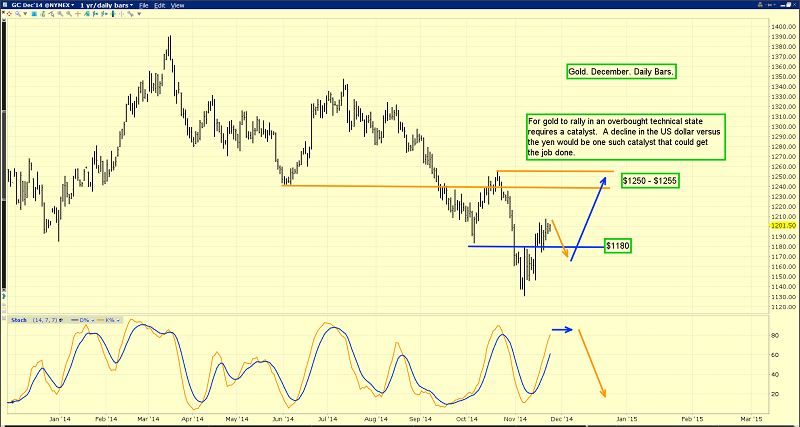Image resolution: width=800 pixels, height=427 pixels.
Task: Restore the chart window using restore icon
Action: [x=788, y=5]
